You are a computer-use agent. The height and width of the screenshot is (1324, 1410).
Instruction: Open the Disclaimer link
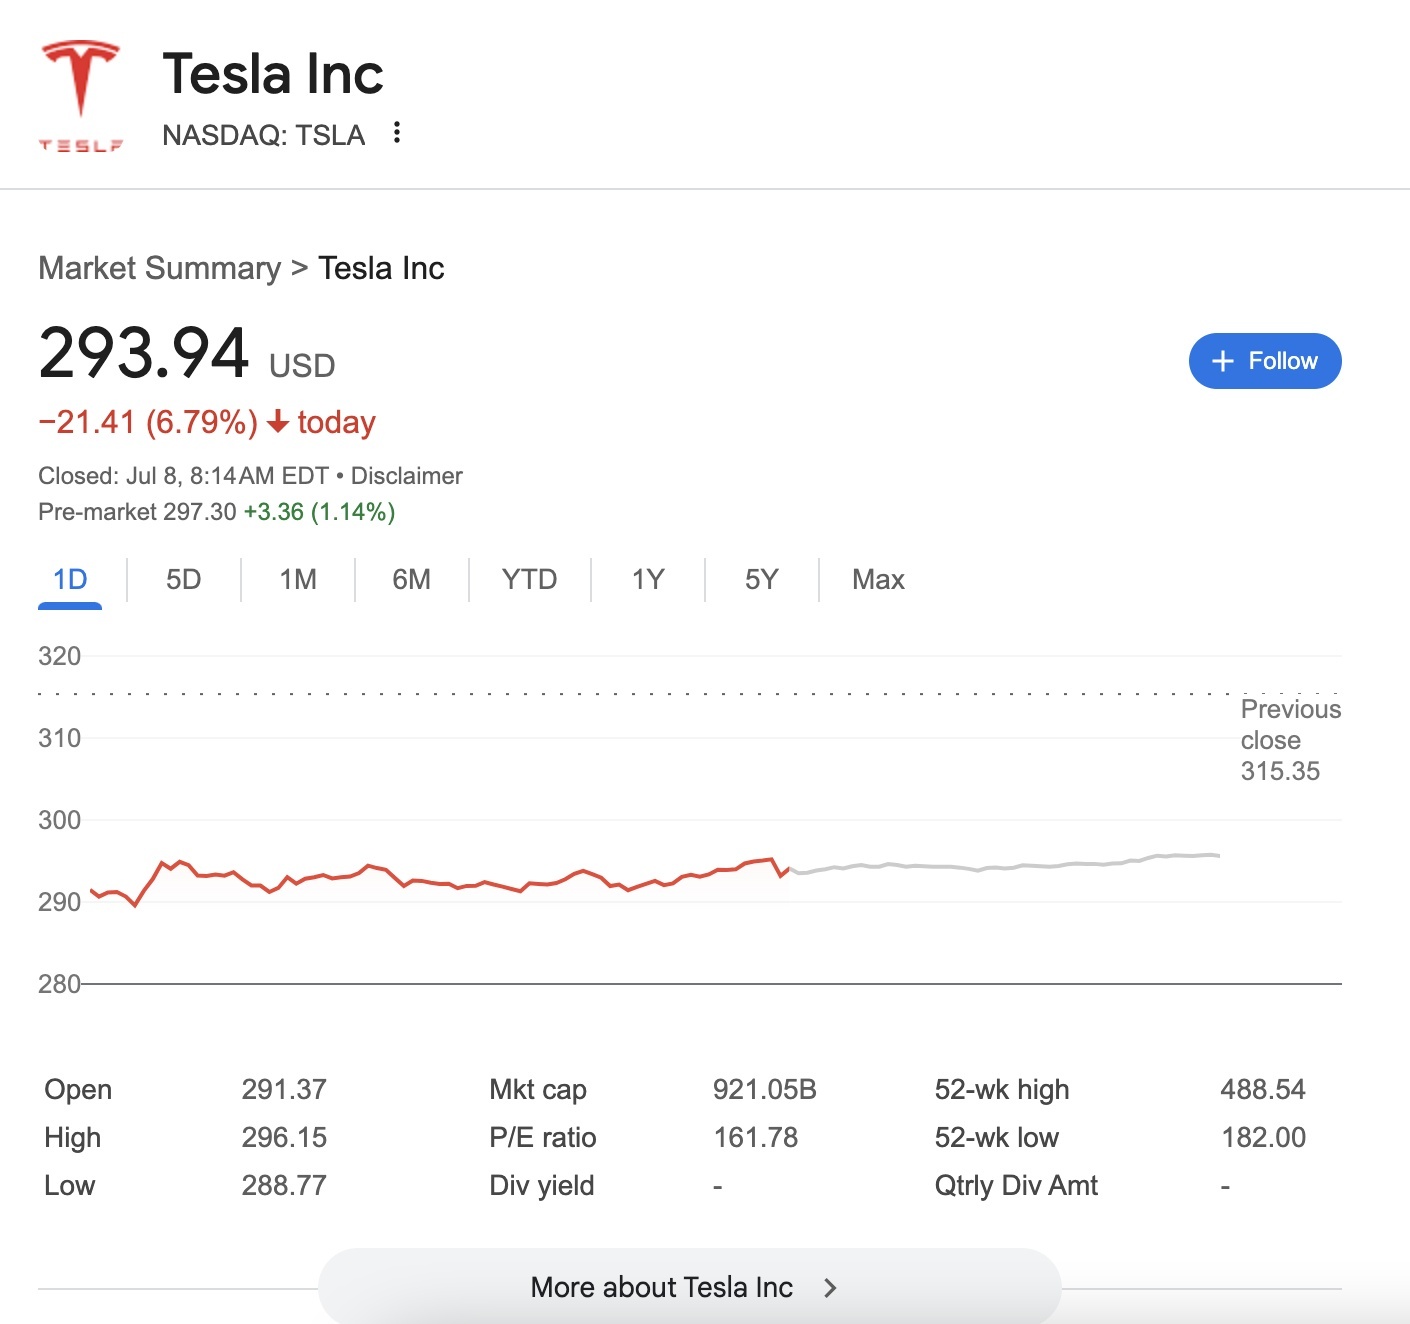pyautogui.click(x=406, y=476)
